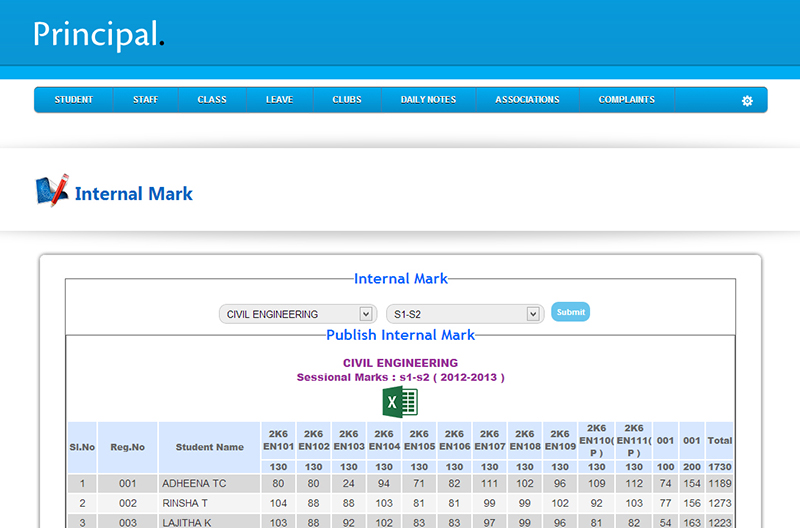Open the DAILY NOTES menu

coord(428,100)
